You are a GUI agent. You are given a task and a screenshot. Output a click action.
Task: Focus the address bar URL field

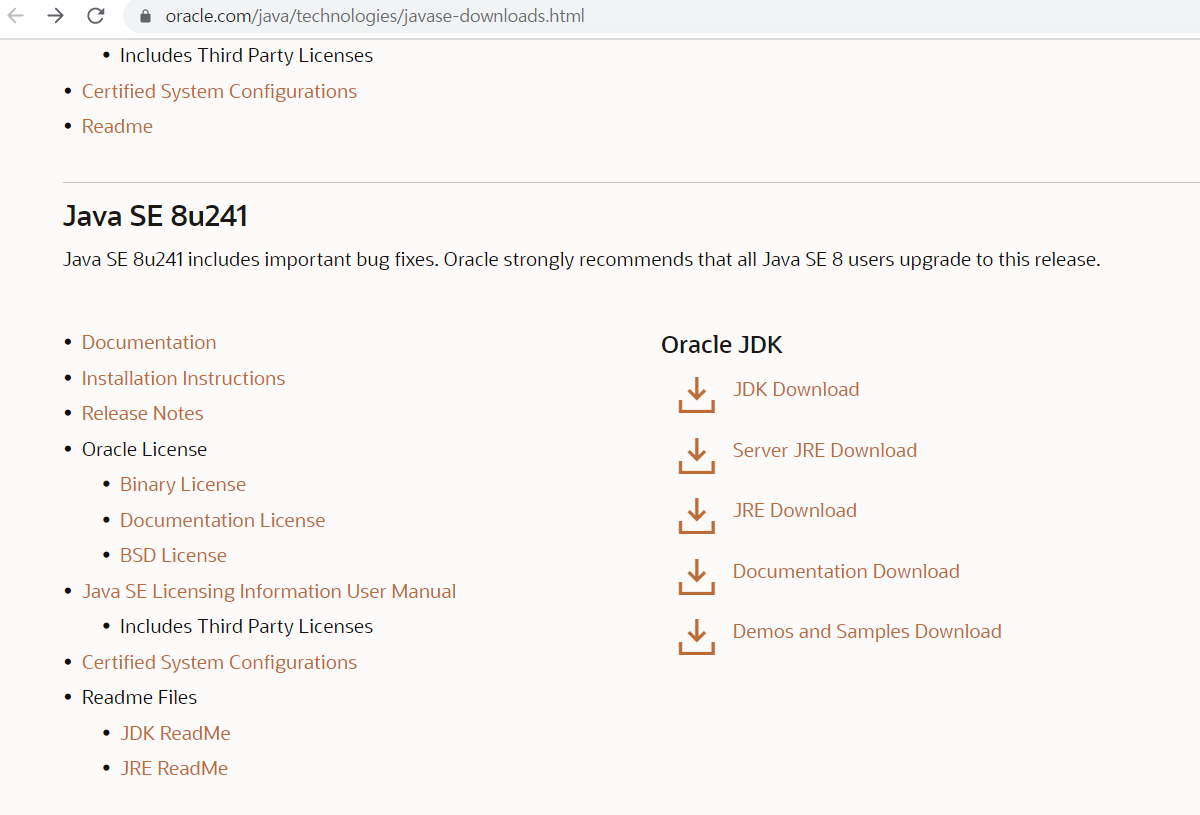pyautogui.click(x=660, y=16)
